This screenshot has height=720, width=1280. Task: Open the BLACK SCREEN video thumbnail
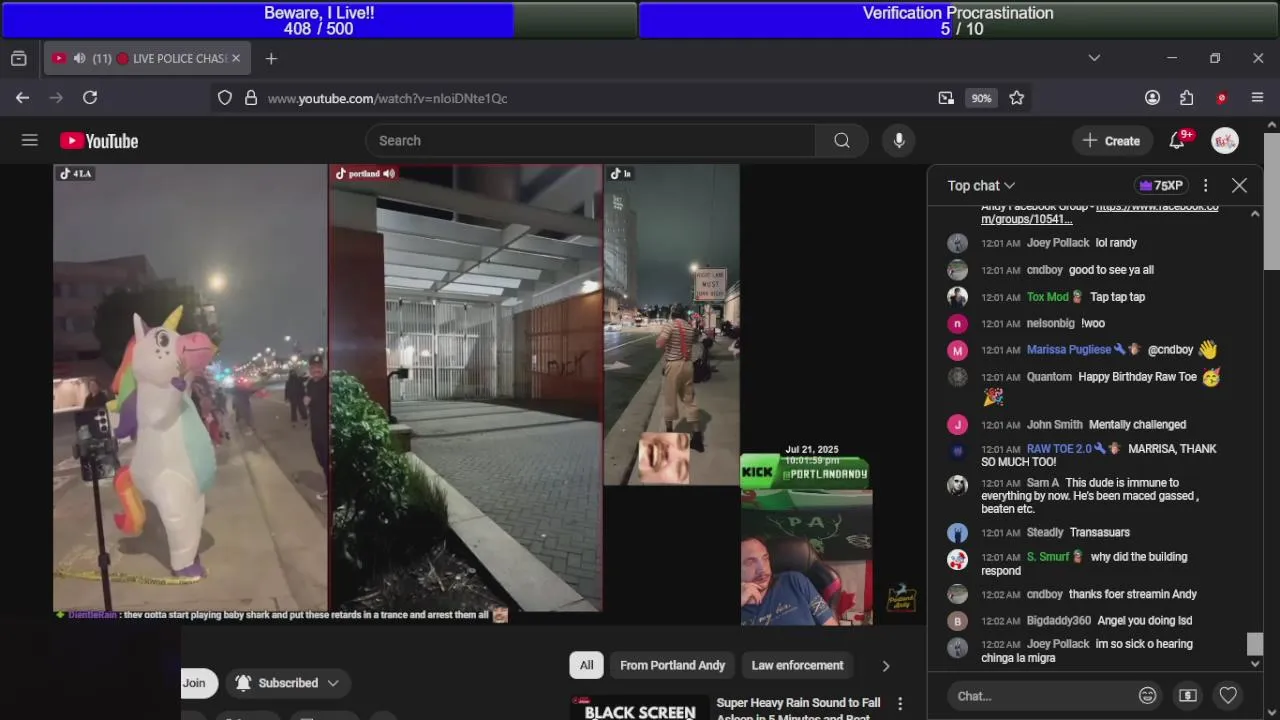click(639, 707)
